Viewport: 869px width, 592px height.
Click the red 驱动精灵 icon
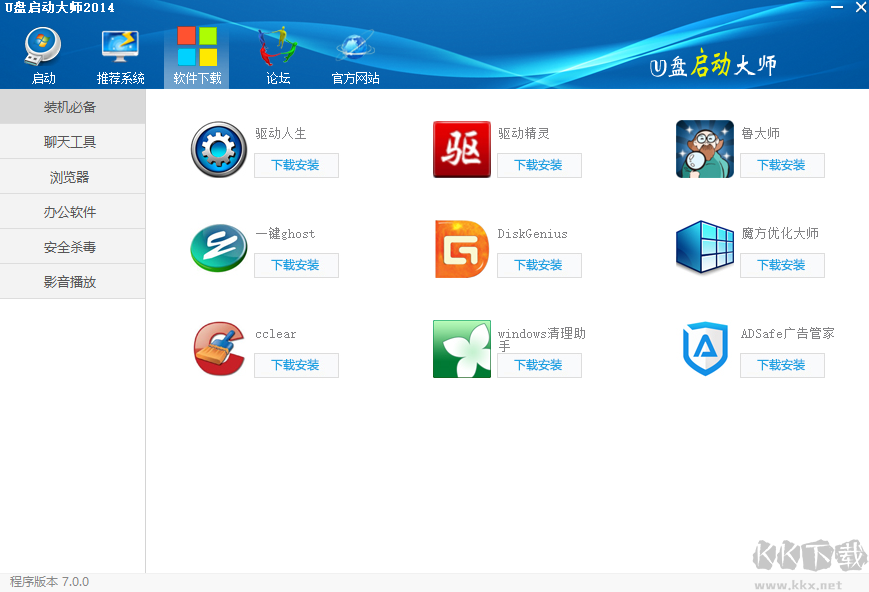point(461,150)
